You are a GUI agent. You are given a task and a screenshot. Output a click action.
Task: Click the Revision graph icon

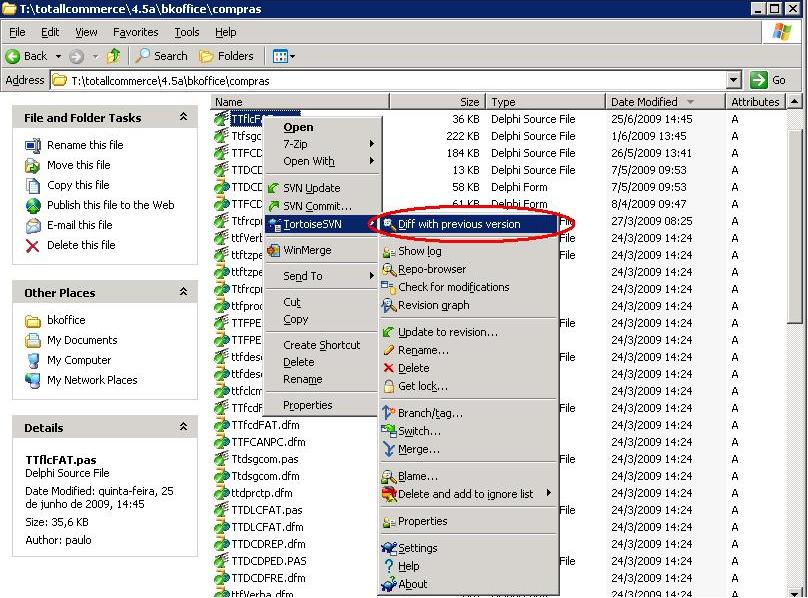coord(389,305)
